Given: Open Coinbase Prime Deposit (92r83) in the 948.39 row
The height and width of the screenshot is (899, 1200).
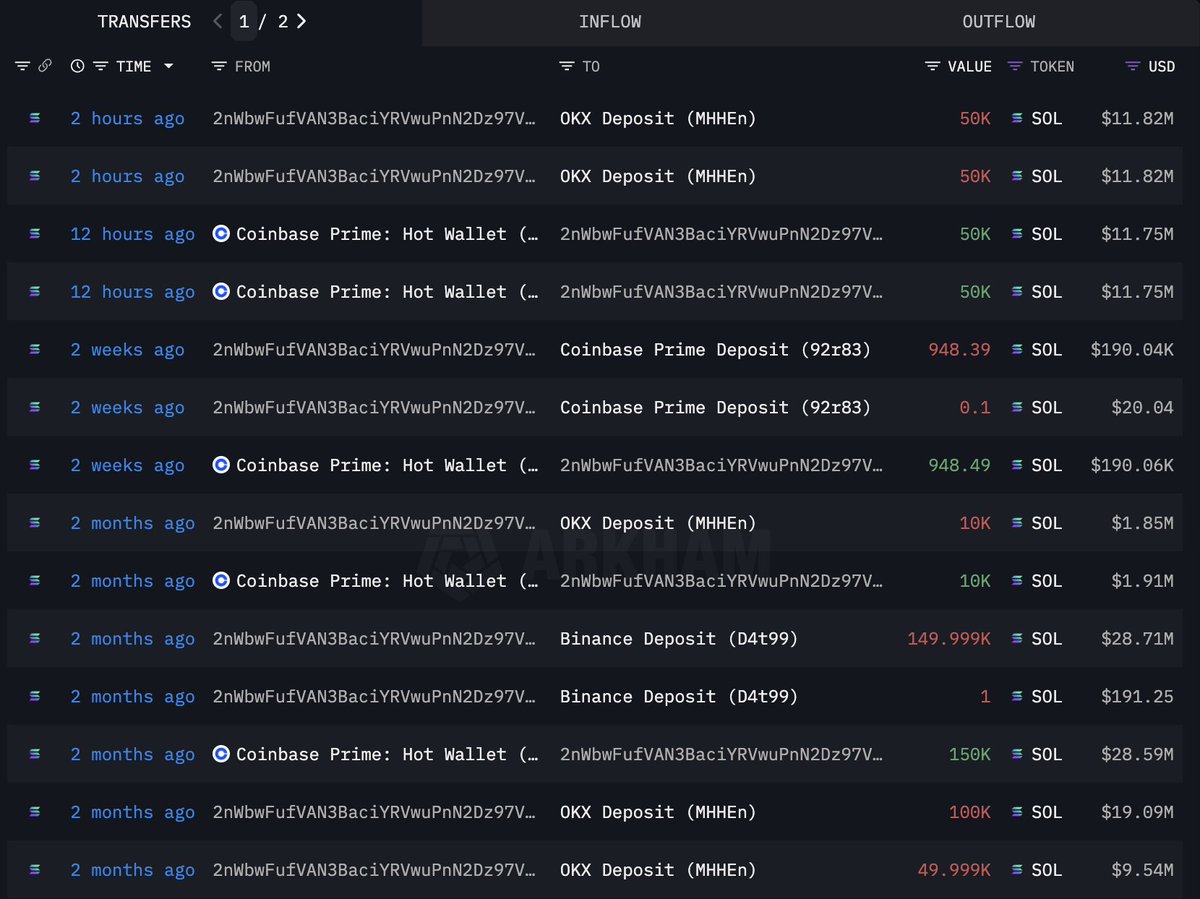Looking at the screenshot, I should click(715, 350).
